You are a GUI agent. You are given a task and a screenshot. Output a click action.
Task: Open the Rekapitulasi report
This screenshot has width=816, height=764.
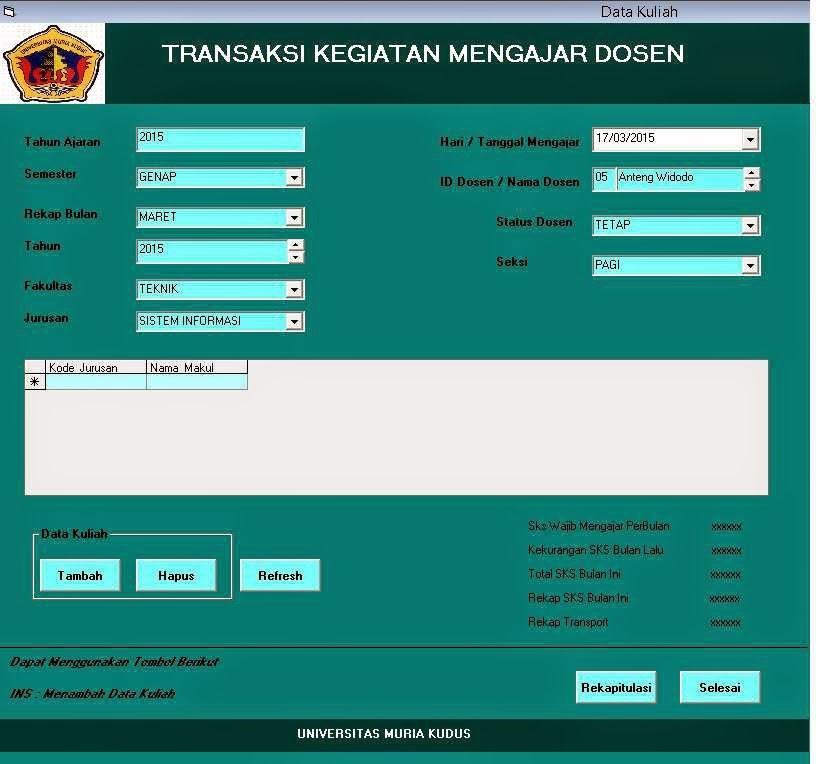click(x=616, y=687)
